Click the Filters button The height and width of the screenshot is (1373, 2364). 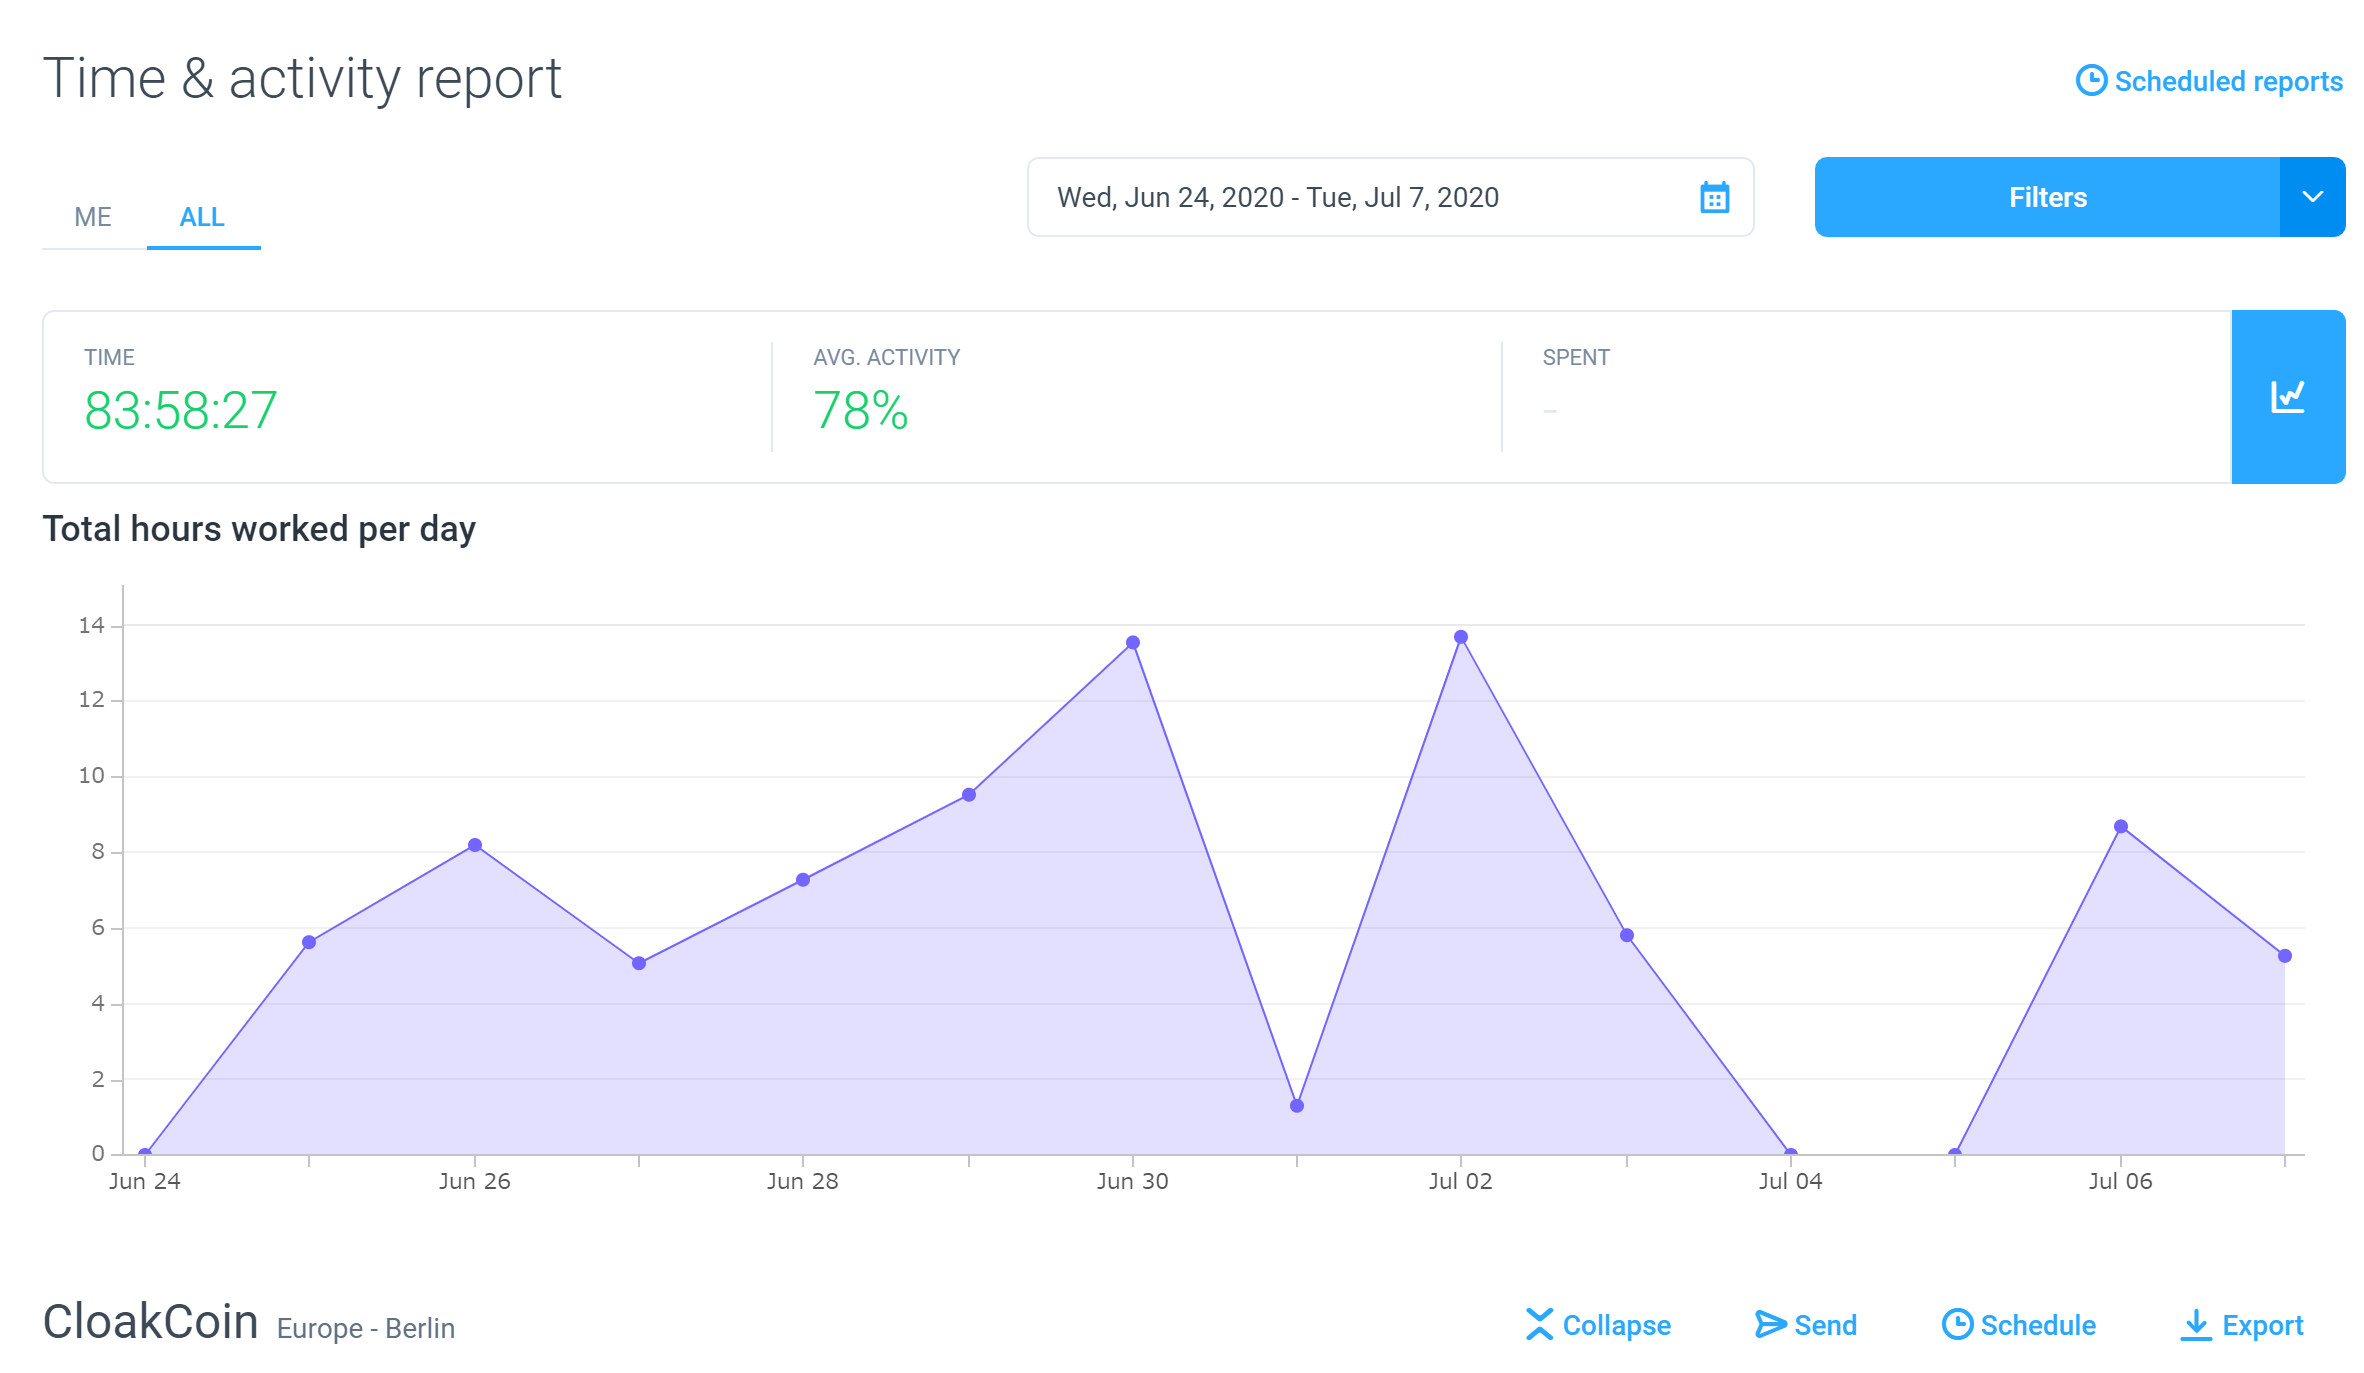pos(2047,197)
